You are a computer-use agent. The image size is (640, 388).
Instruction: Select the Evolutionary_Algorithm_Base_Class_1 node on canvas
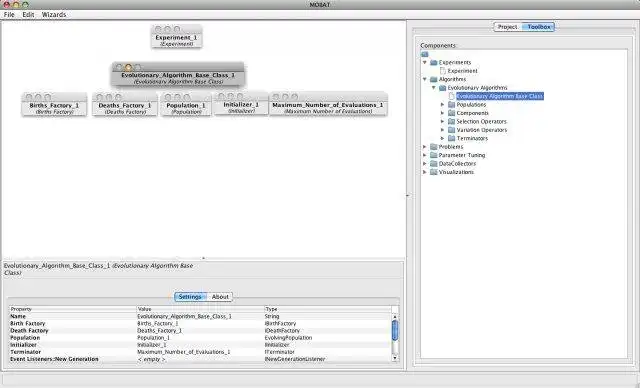(x=178, y=75)
